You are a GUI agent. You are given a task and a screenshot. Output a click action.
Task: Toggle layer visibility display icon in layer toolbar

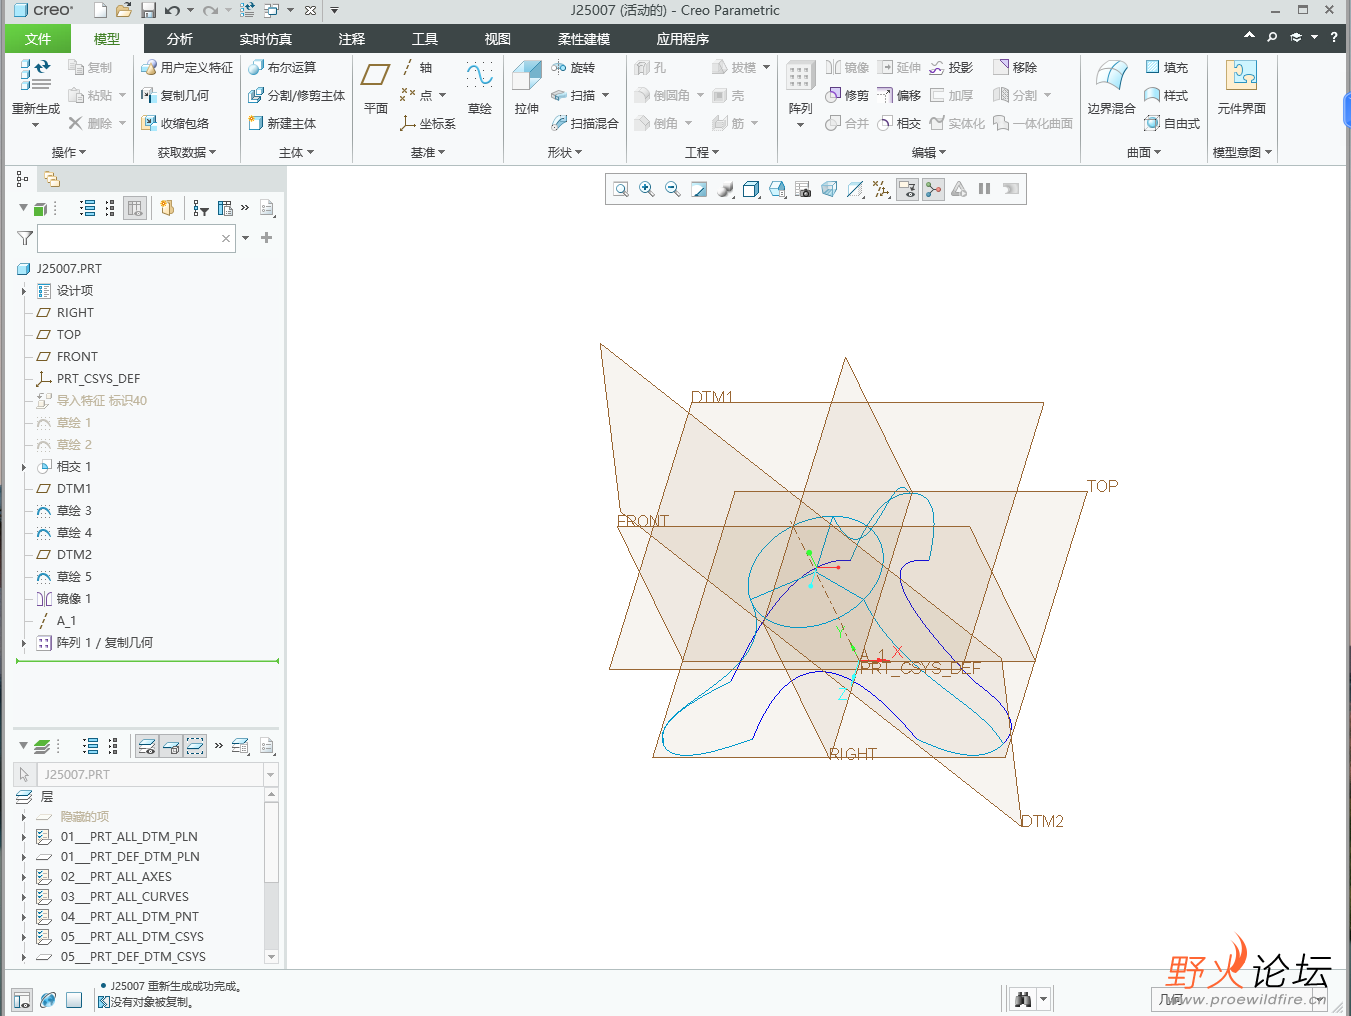147,746
